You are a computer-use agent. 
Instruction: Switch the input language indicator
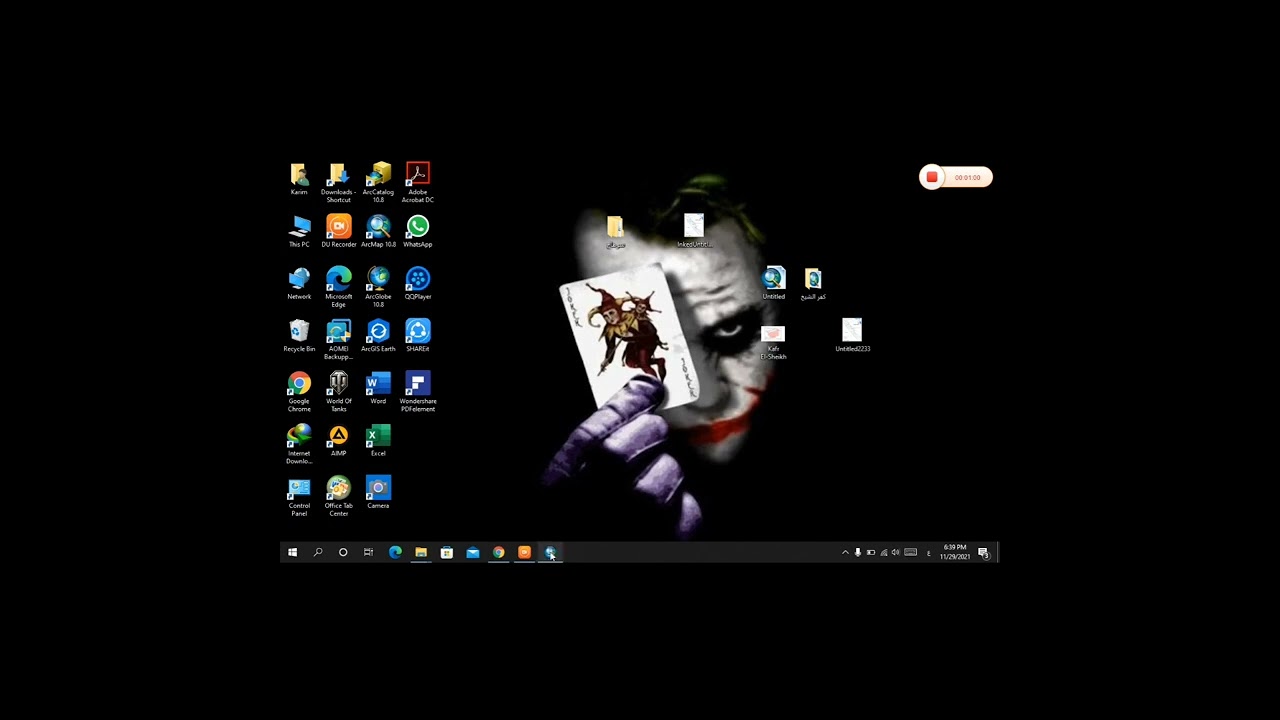coord(929,552)
